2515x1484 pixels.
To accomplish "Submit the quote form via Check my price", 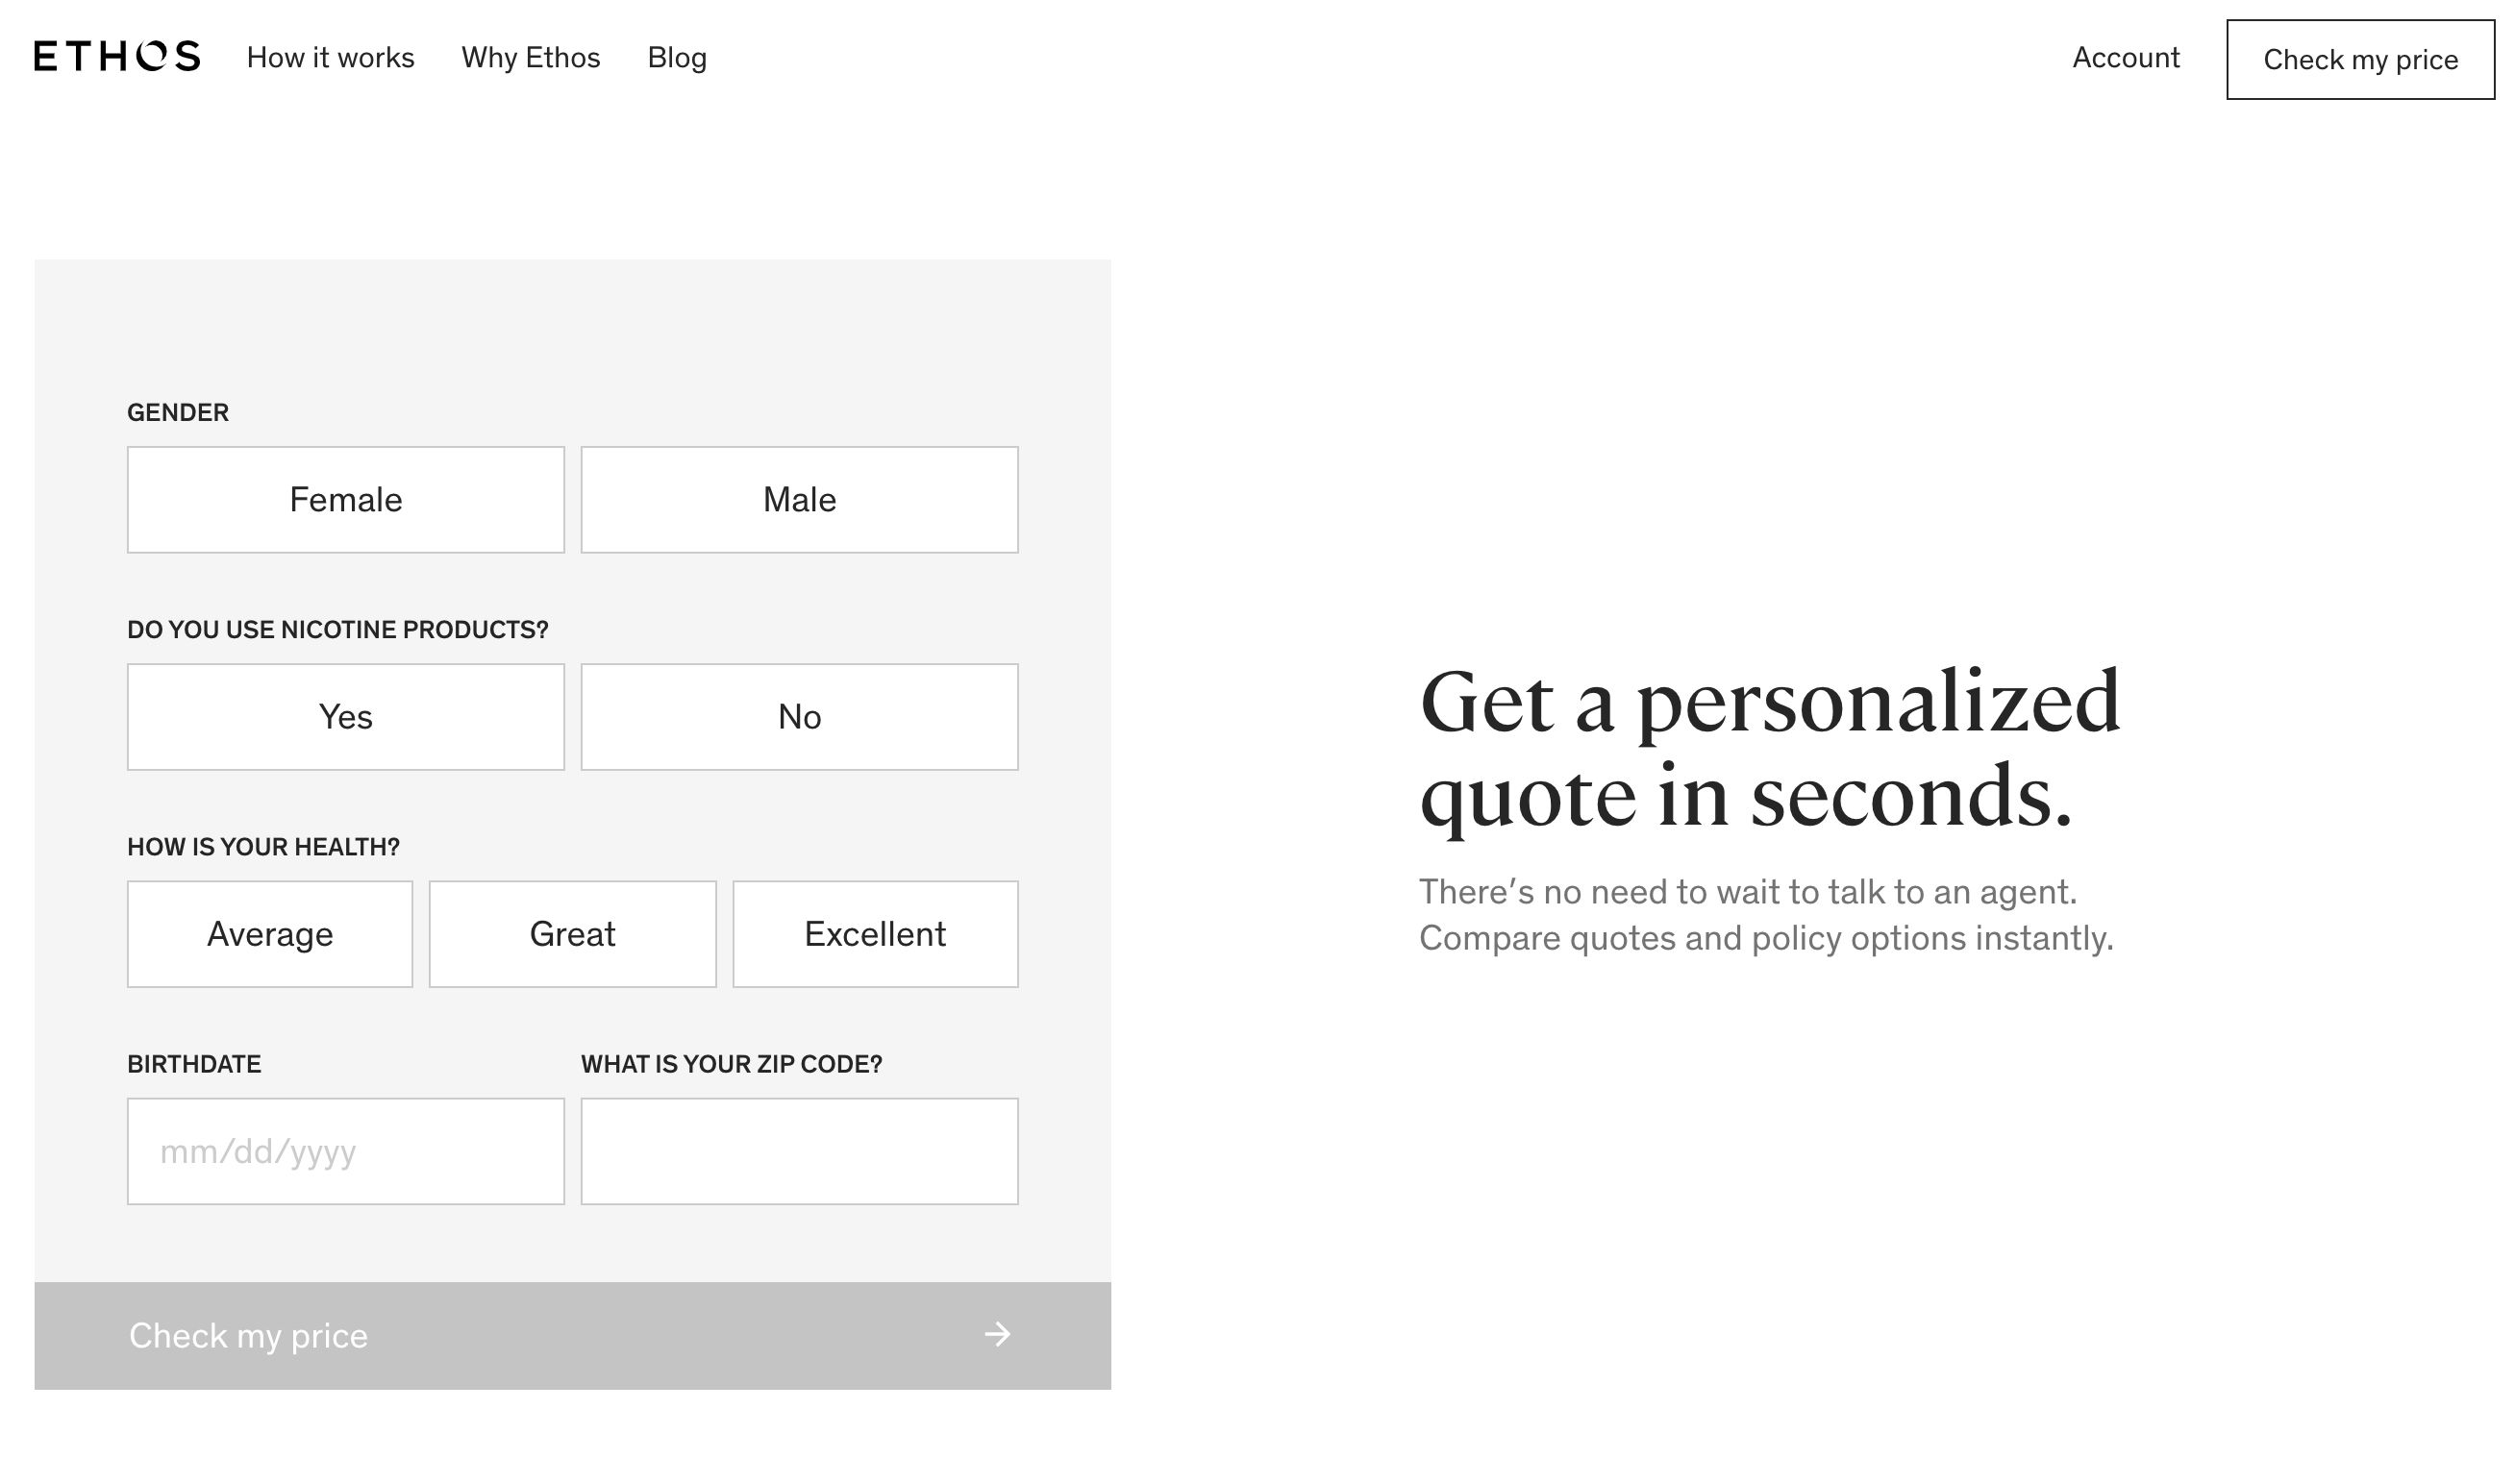I will pos(248,1335).
